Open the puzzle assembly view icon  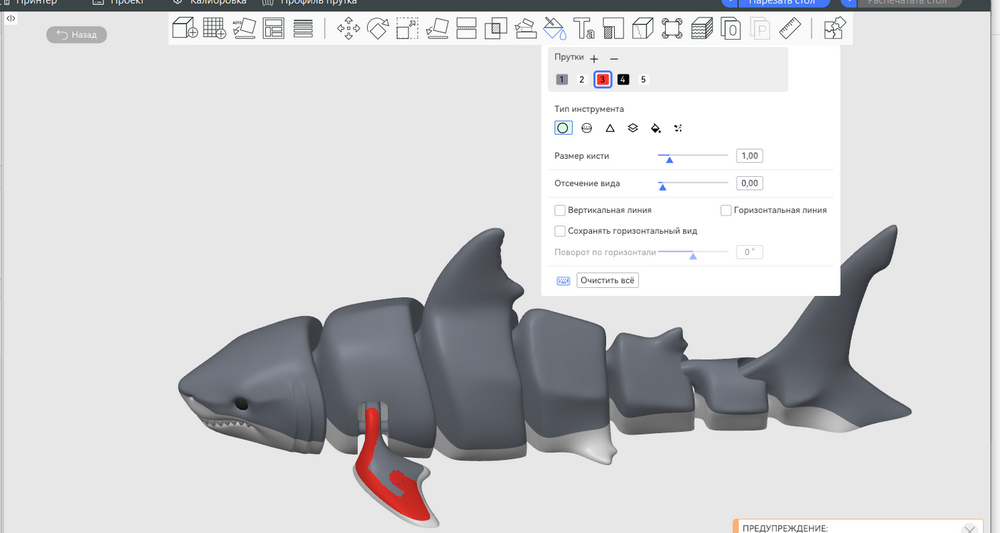point(835,29)
